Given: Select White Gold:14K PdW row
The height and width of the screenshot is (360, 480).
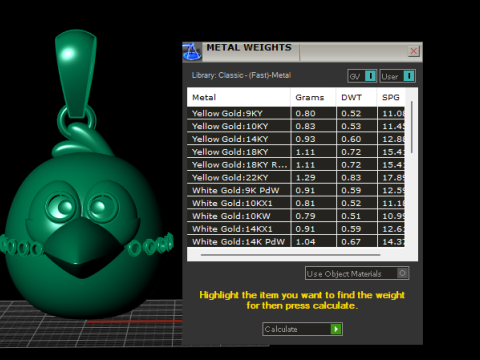Looking at the screenshot, I should [x=296, y=242].
